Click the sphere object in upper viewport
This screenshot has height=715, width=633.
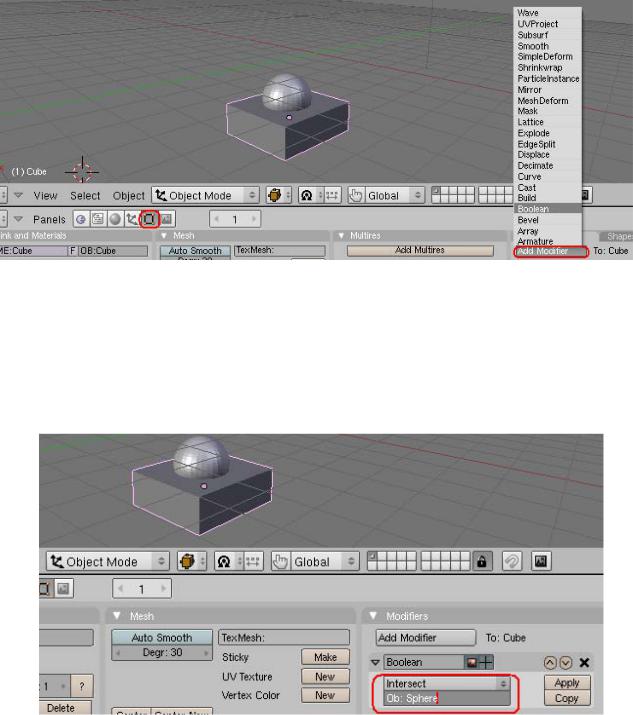point(287,92)
